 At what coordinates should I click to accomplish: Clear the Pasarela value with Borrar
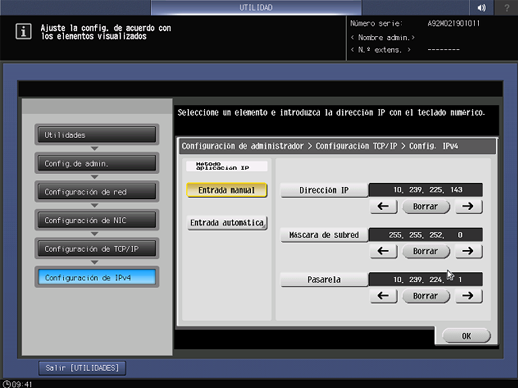pos(426,296)
